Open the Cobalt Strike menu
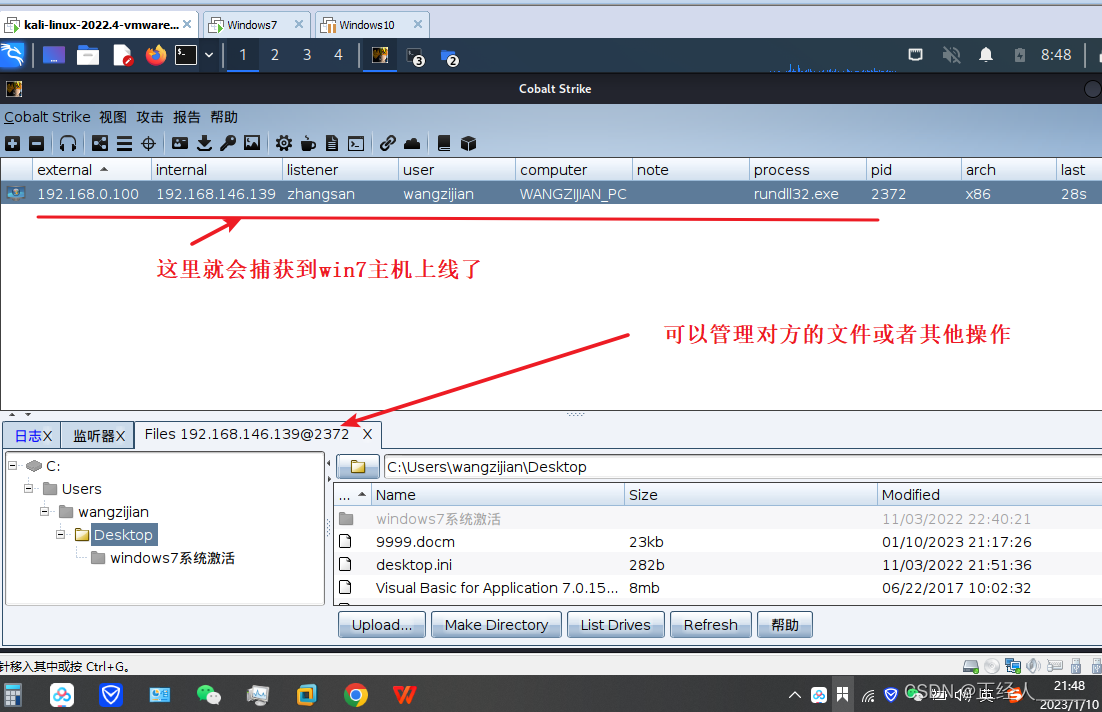This screenshot has width=1102, height=712. pyautogui.click(x=47, y=117)
